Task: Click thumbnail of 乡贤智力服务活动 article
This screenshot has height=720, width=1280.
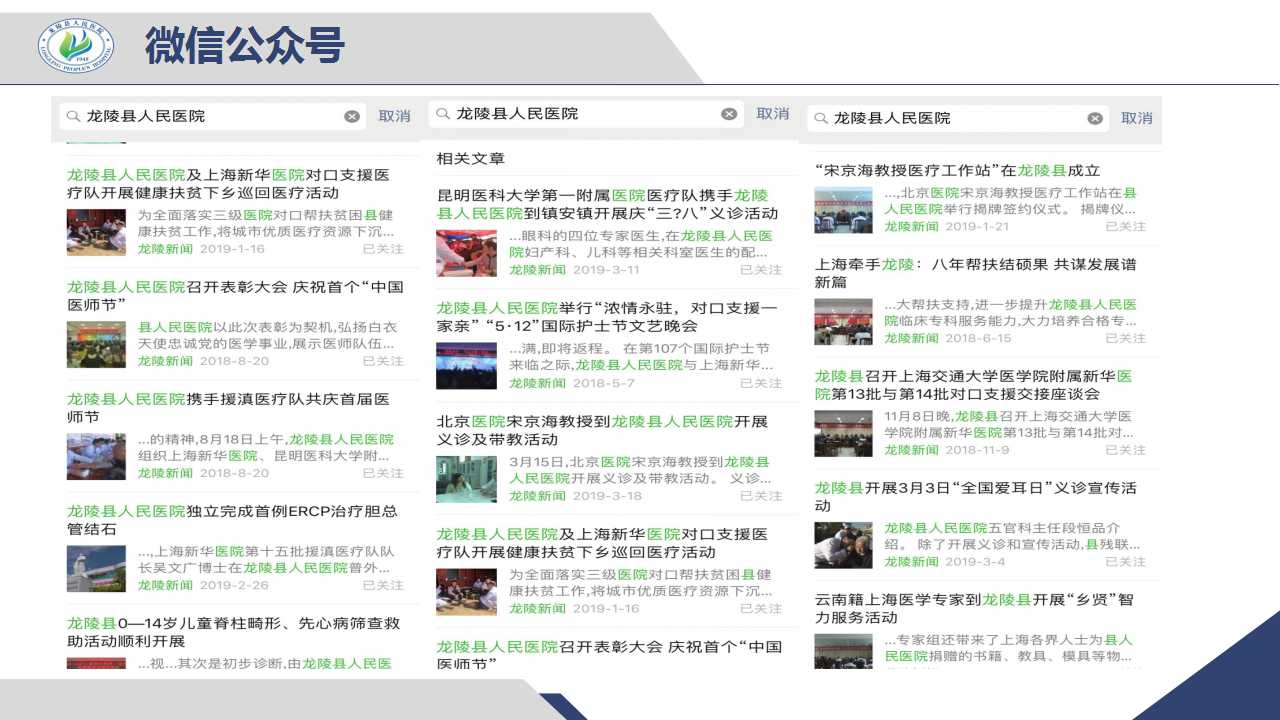Action: [843, 652]
